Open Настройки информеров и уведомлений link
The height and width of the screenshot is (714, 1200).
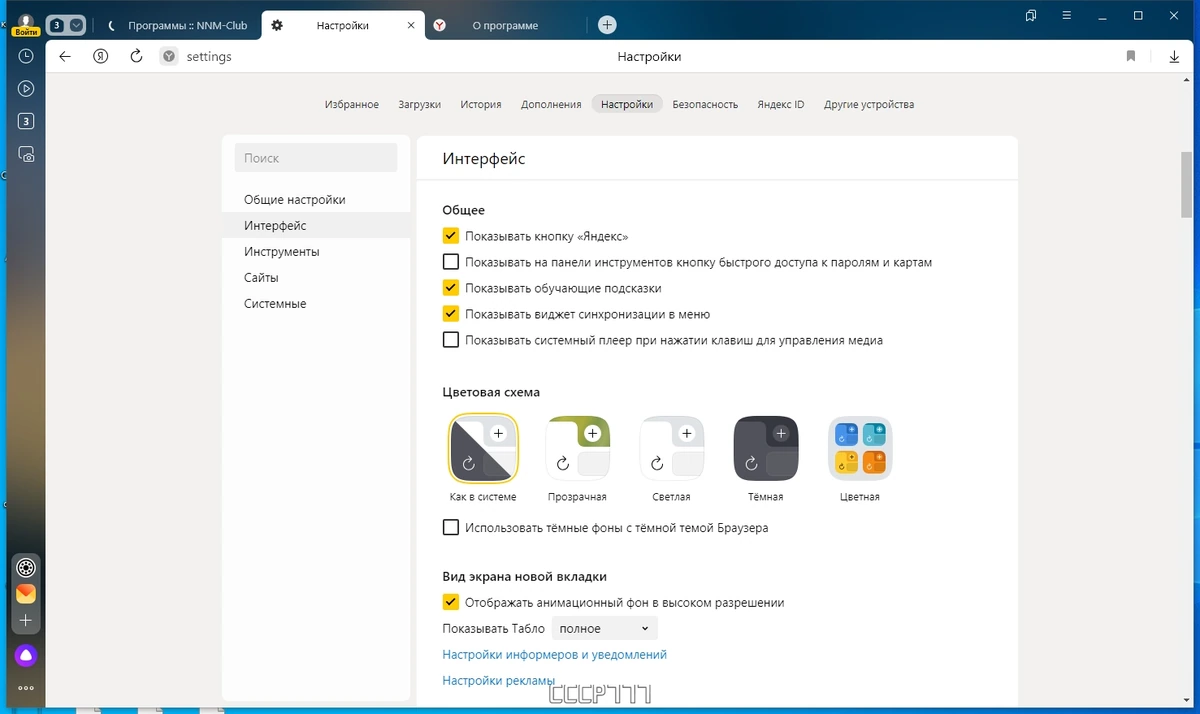pos(555,655)
